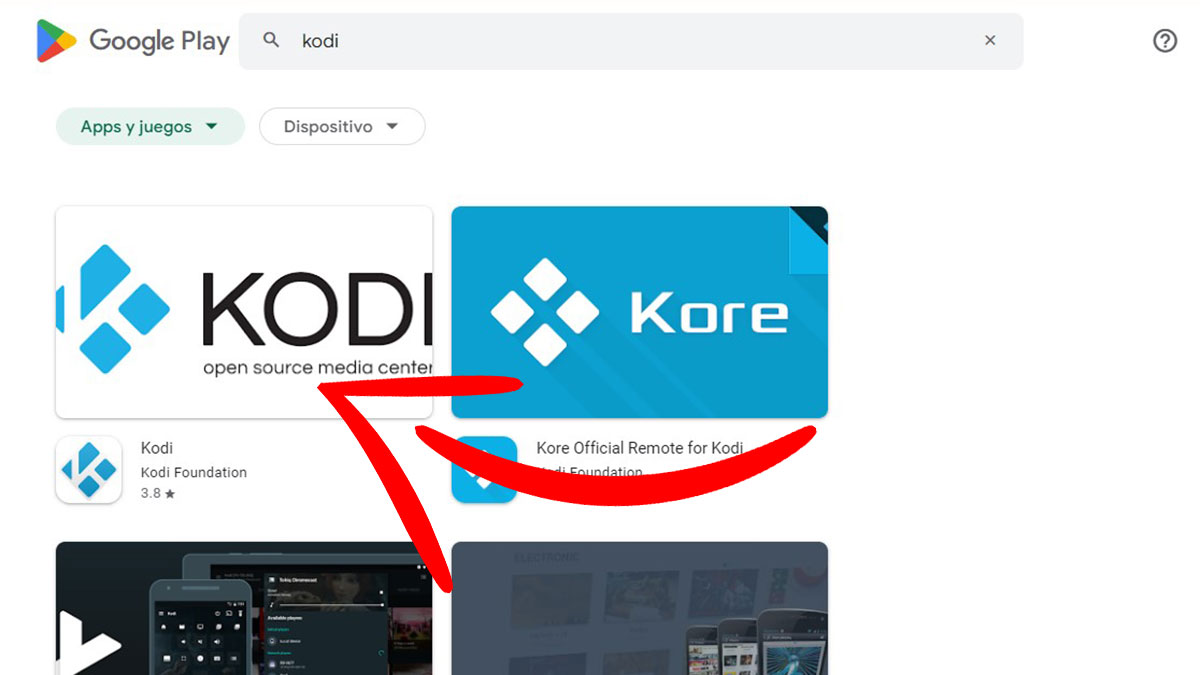The width and height of the screenshot is (1200, 675).
Task: Click the search magnifier icon
Action: [271, 40]
